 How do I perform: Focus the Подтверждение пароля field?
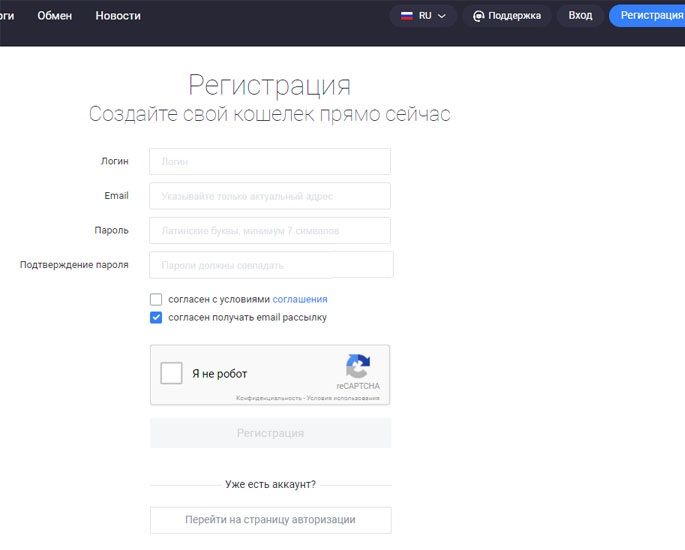[x=271, y=265]
